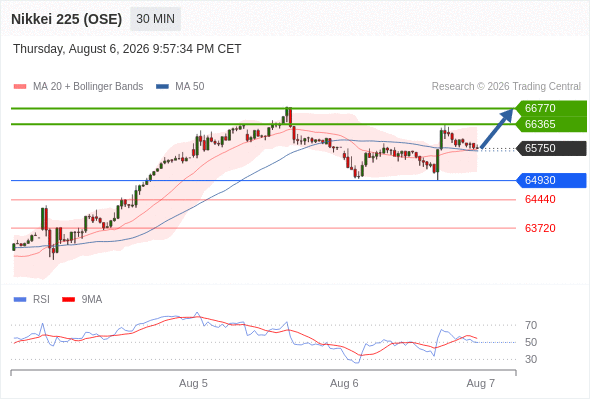Click the blue upward trend arrow

pos(497,128)
